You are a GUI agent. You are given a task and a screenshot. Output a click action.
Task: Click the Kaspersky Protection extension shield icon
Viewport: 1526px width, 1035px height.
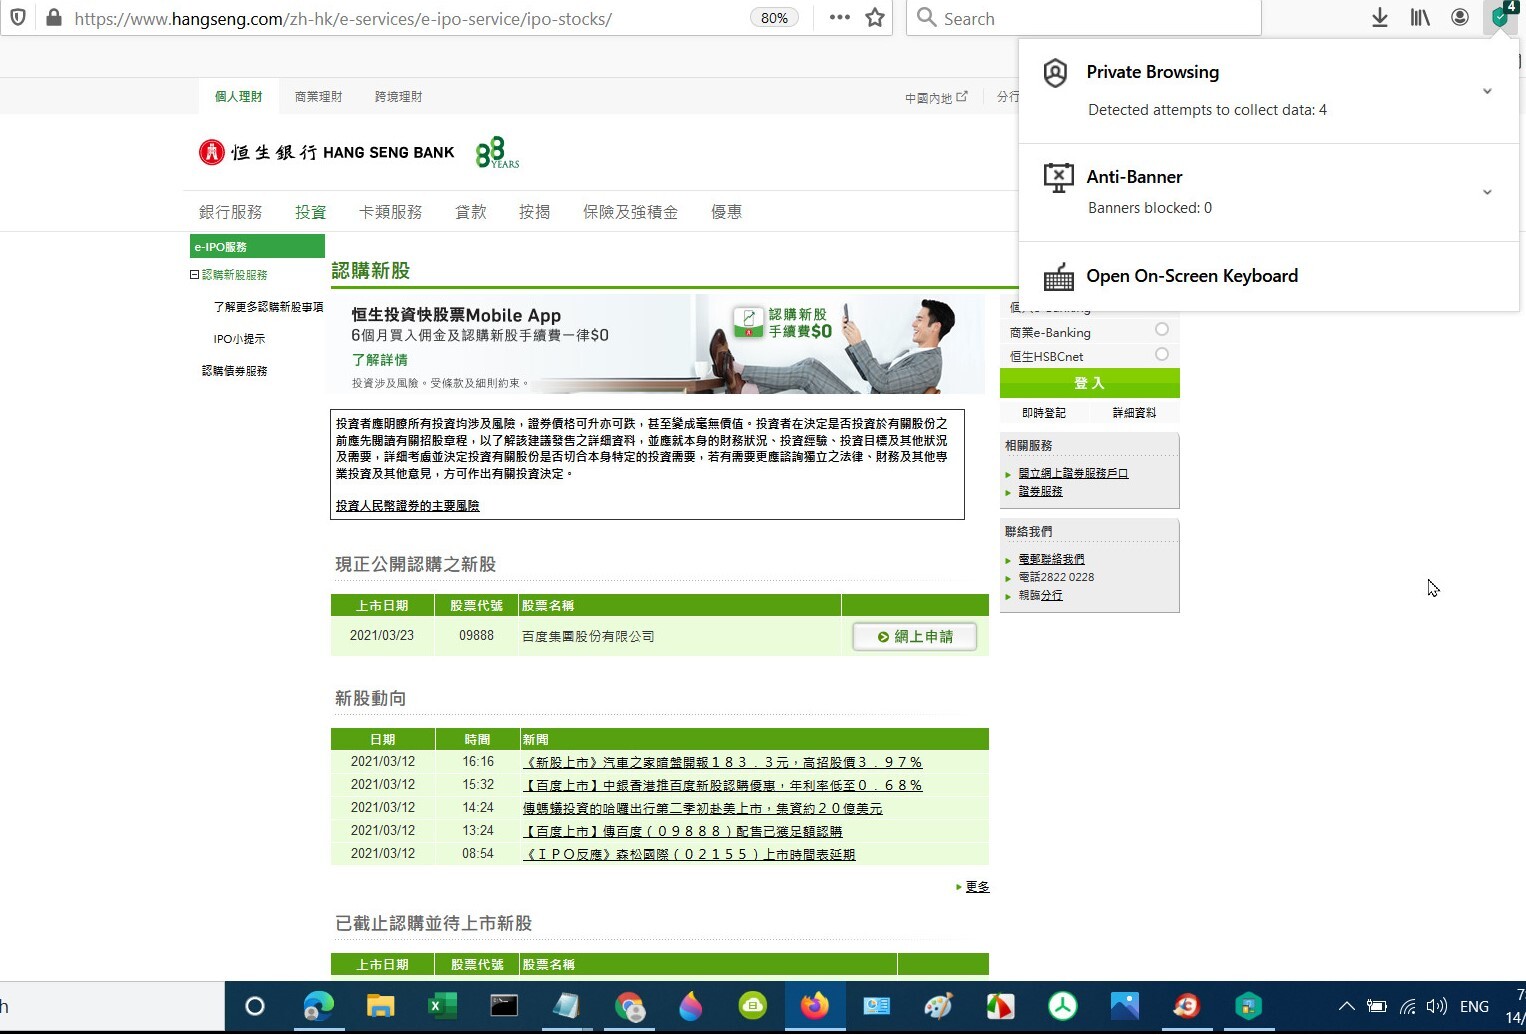[1501, 17]
